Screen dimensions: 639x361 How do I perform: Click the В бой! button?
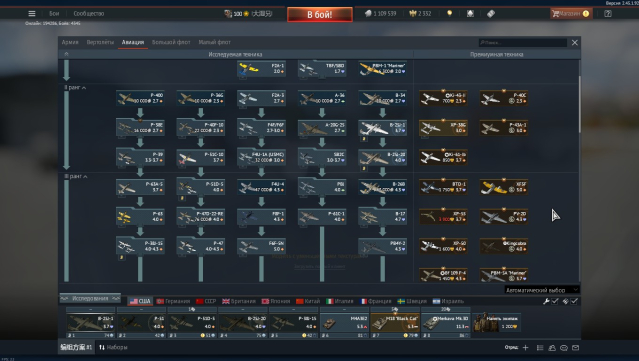[320, 15]
